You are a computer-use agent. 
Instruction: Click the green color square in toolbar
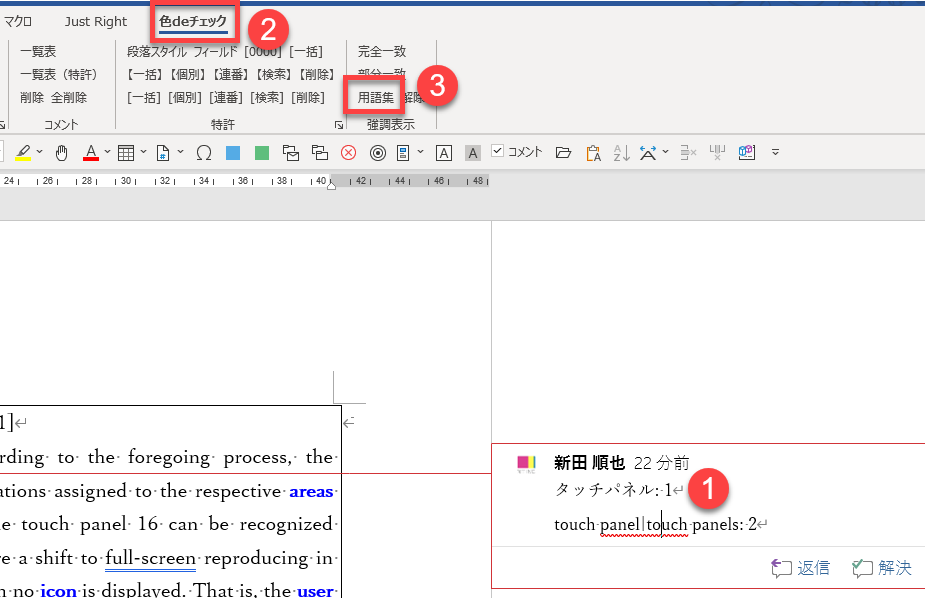point(262,153)
